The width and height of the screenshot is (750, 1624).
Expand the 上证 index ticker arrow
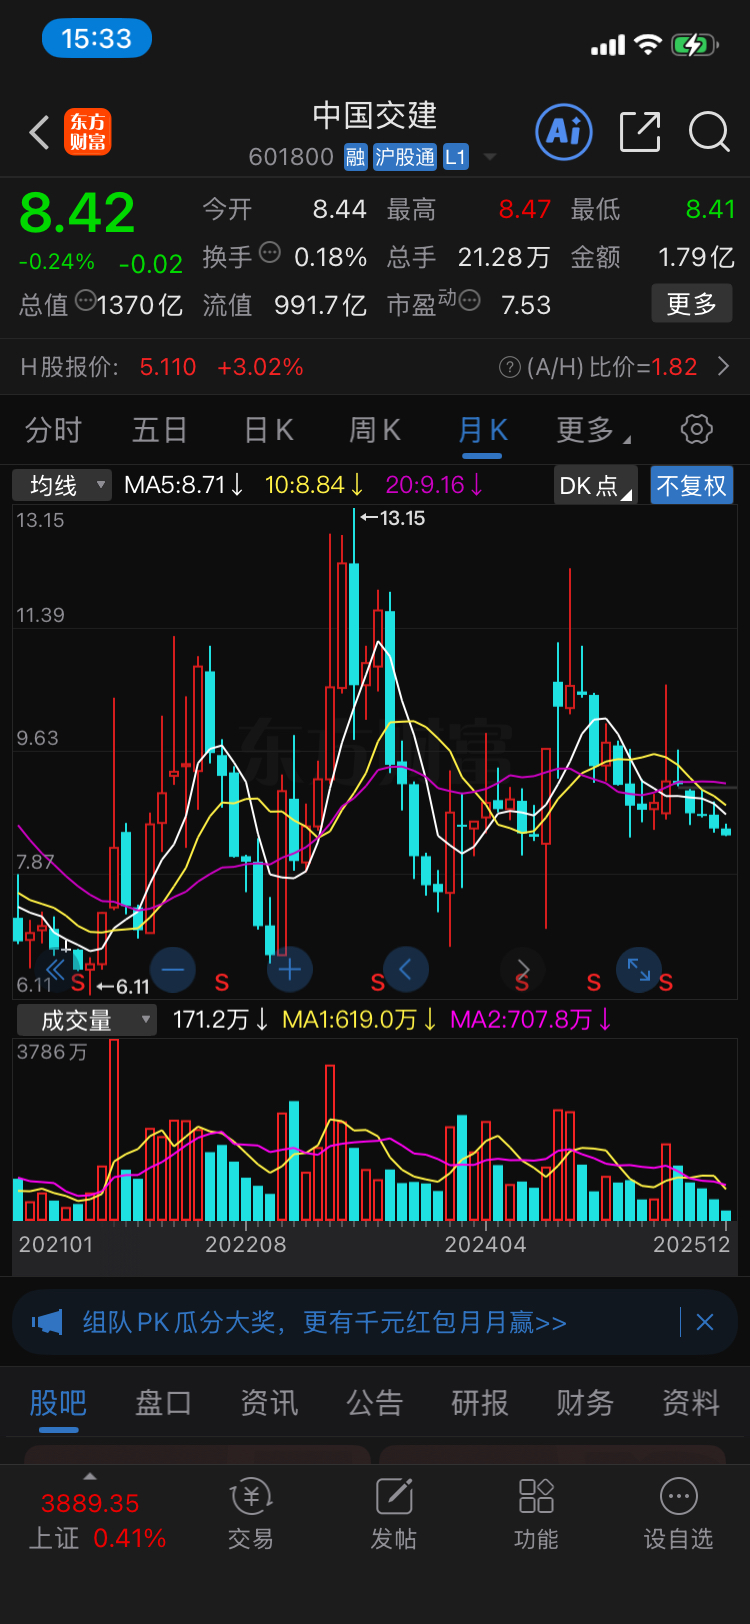coord(90,1476)
